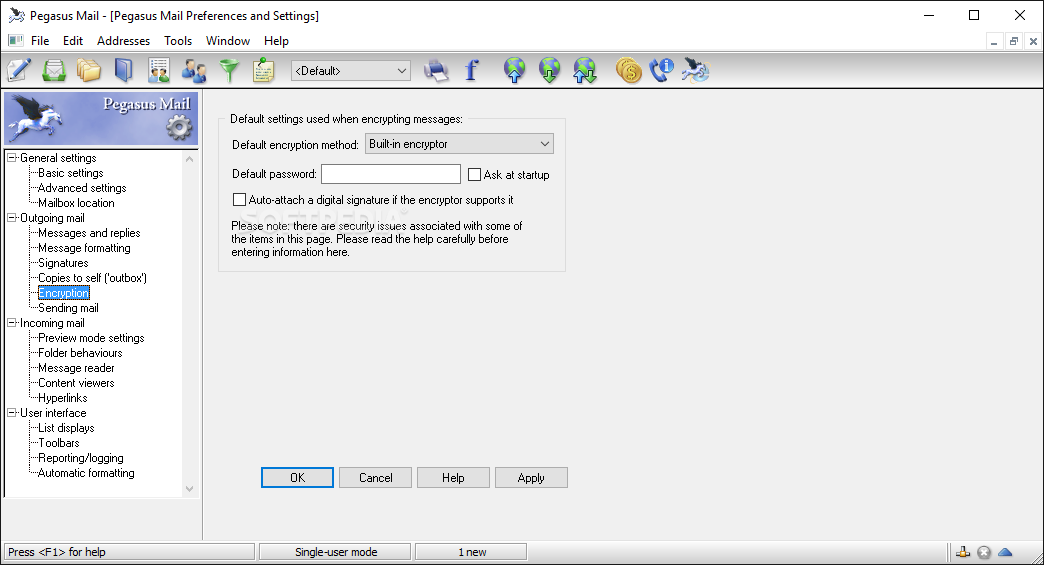The height and width of the screenshot is (565, 1044).
Task: Click the blue font 'f' icon
Action: (x=471, y=70)
